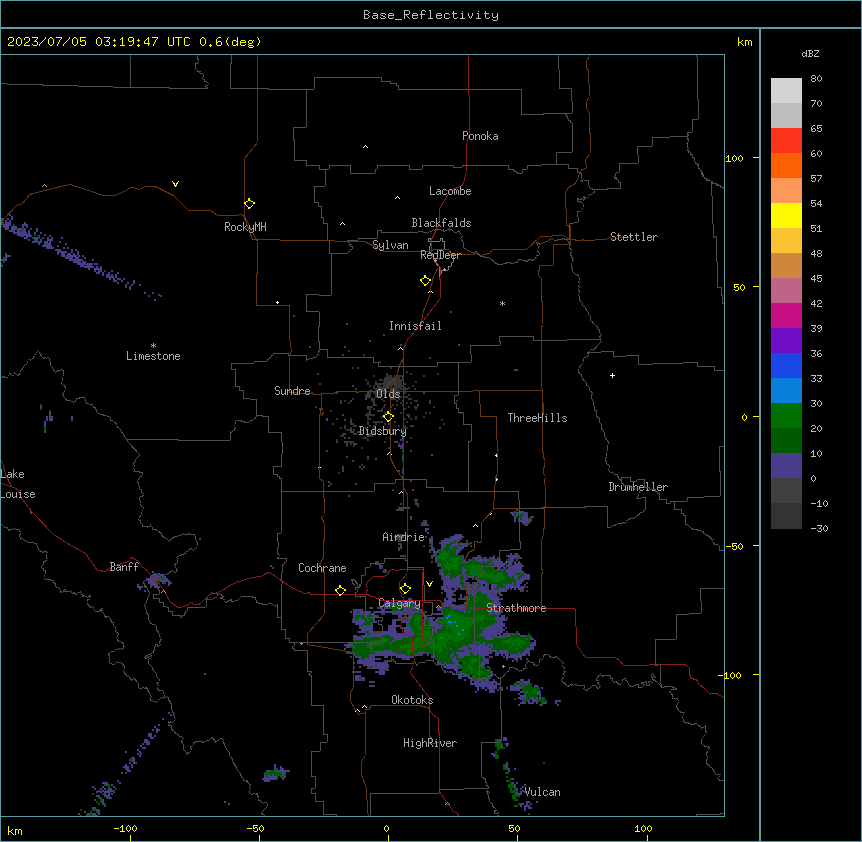
Task: Click the yellow diamond marker above Calgary
Action: tap(405, 589)
